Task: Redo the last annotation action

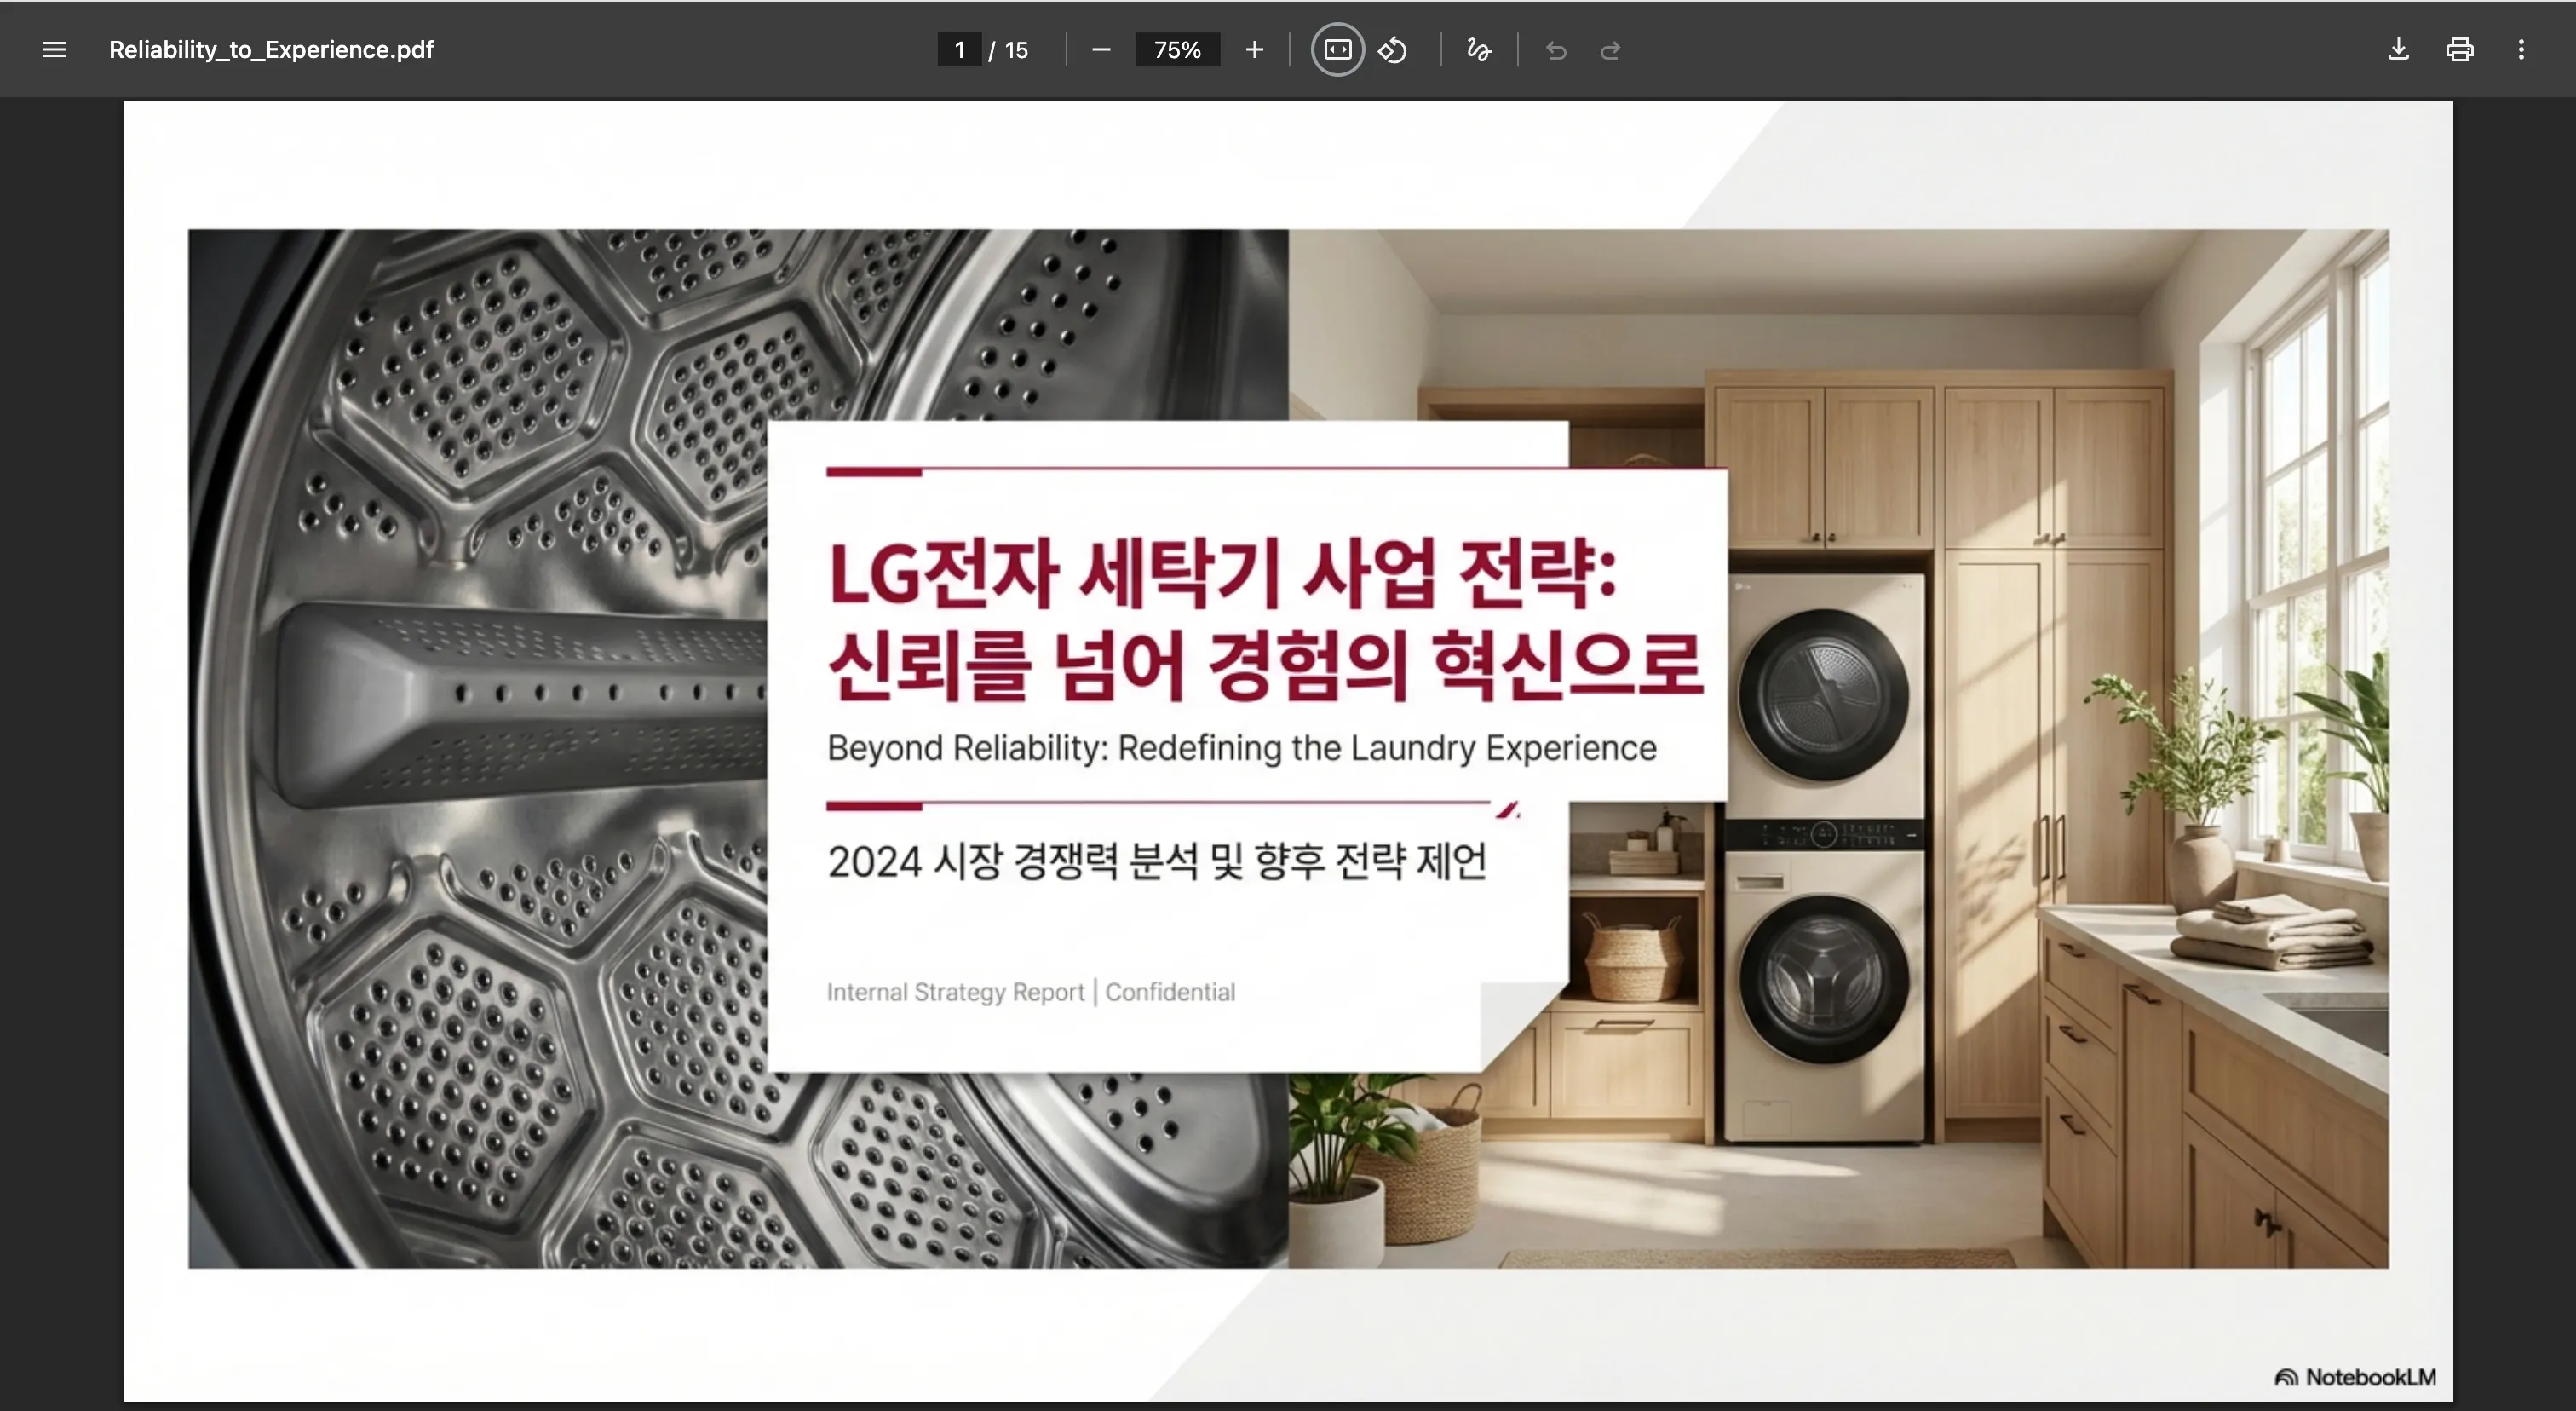Action: coord(1610,49)
